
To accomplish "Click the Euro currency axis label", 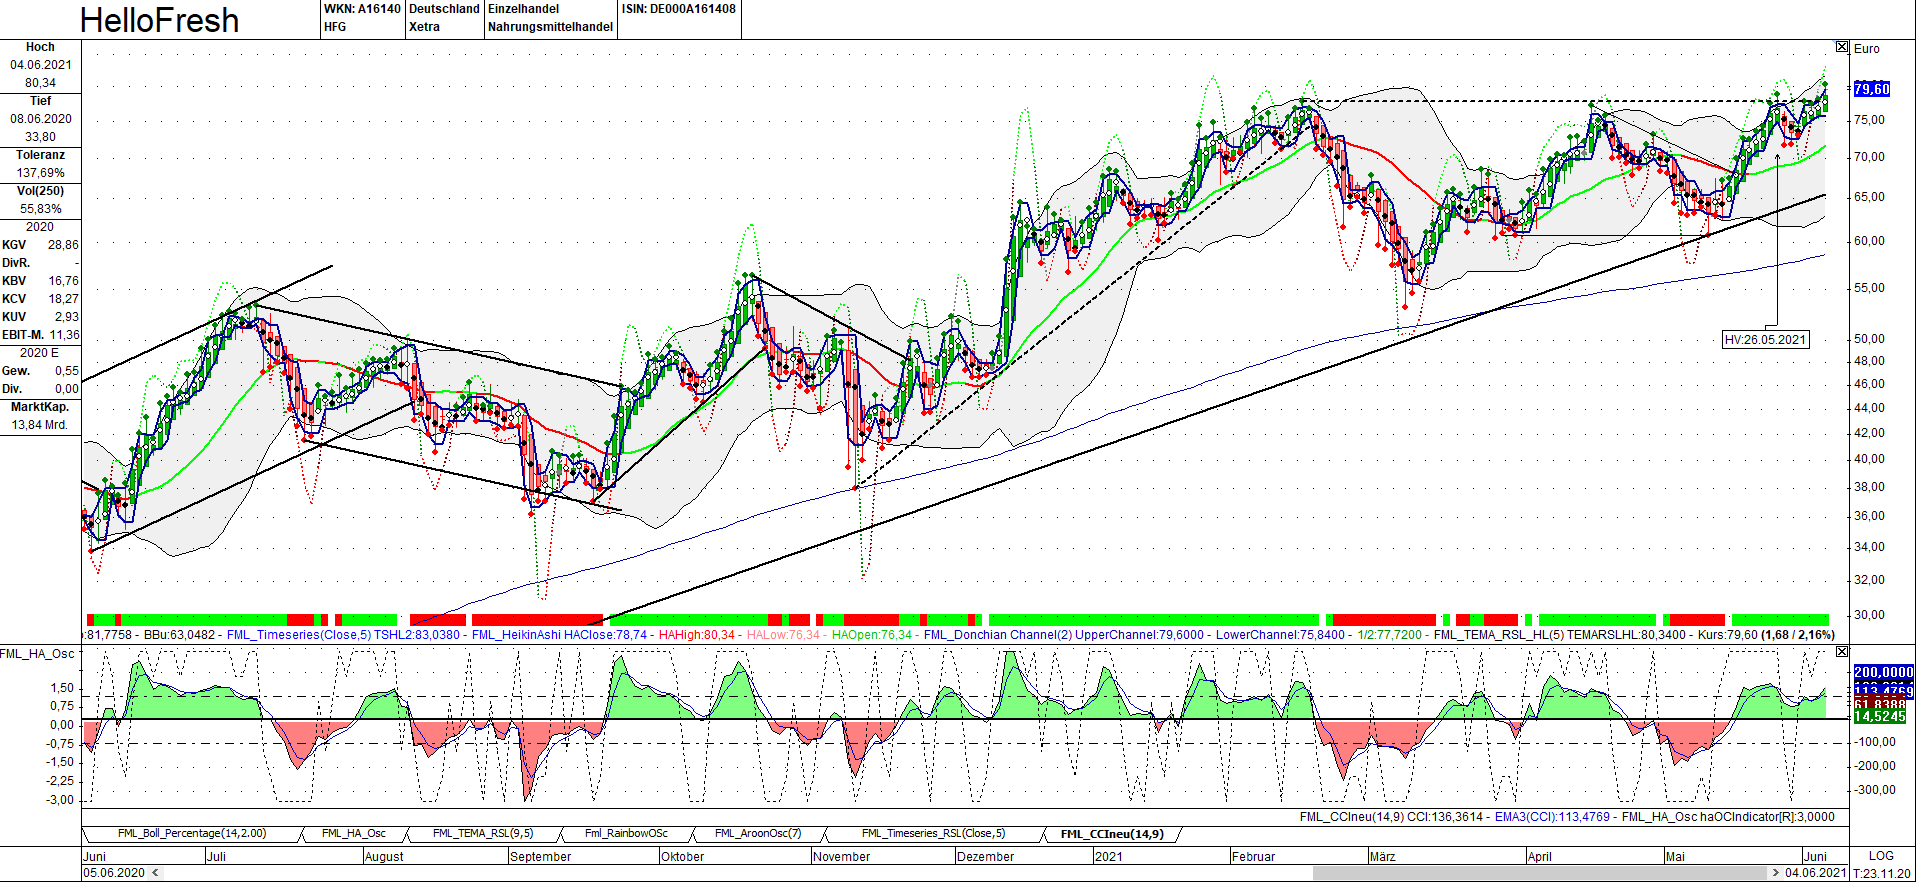I will [1866, 48].
